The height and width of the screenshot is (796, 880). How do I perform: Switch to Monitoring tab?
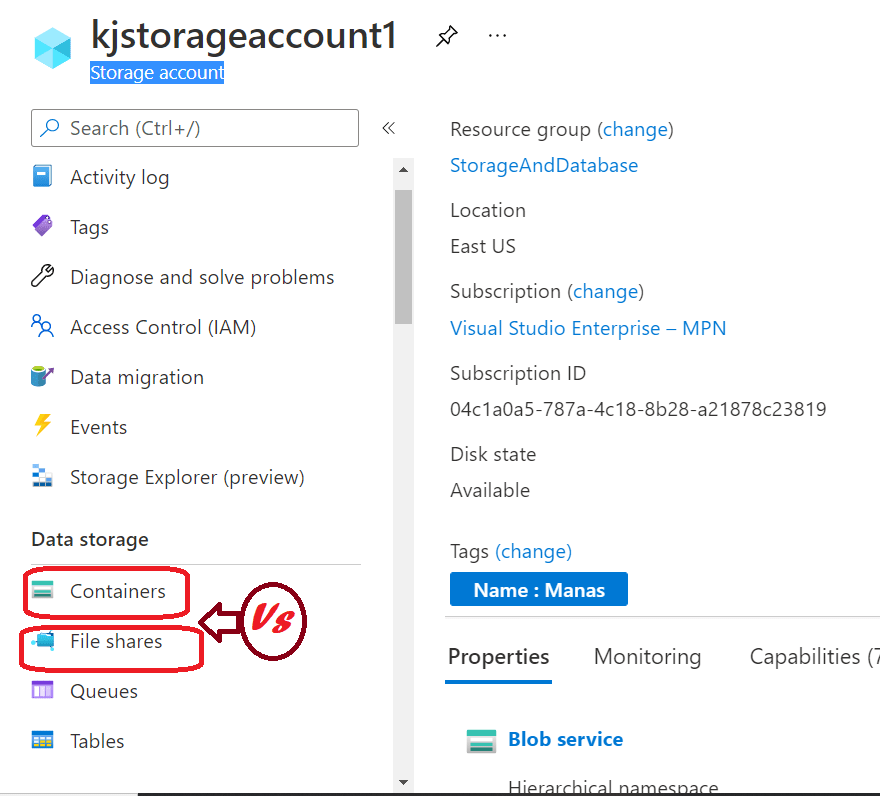(648, 657)
